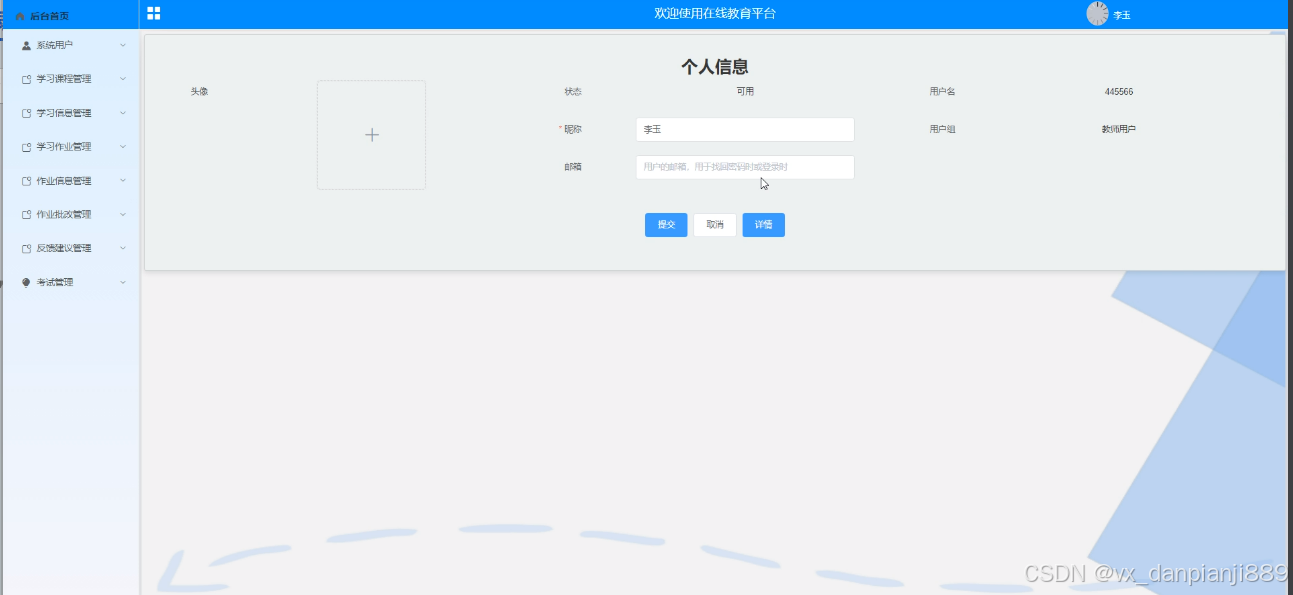Expand the 考试管理 chevron
Image resolution: width=1293 pixels, height=595 pixels.
click(x=123, y=282)
